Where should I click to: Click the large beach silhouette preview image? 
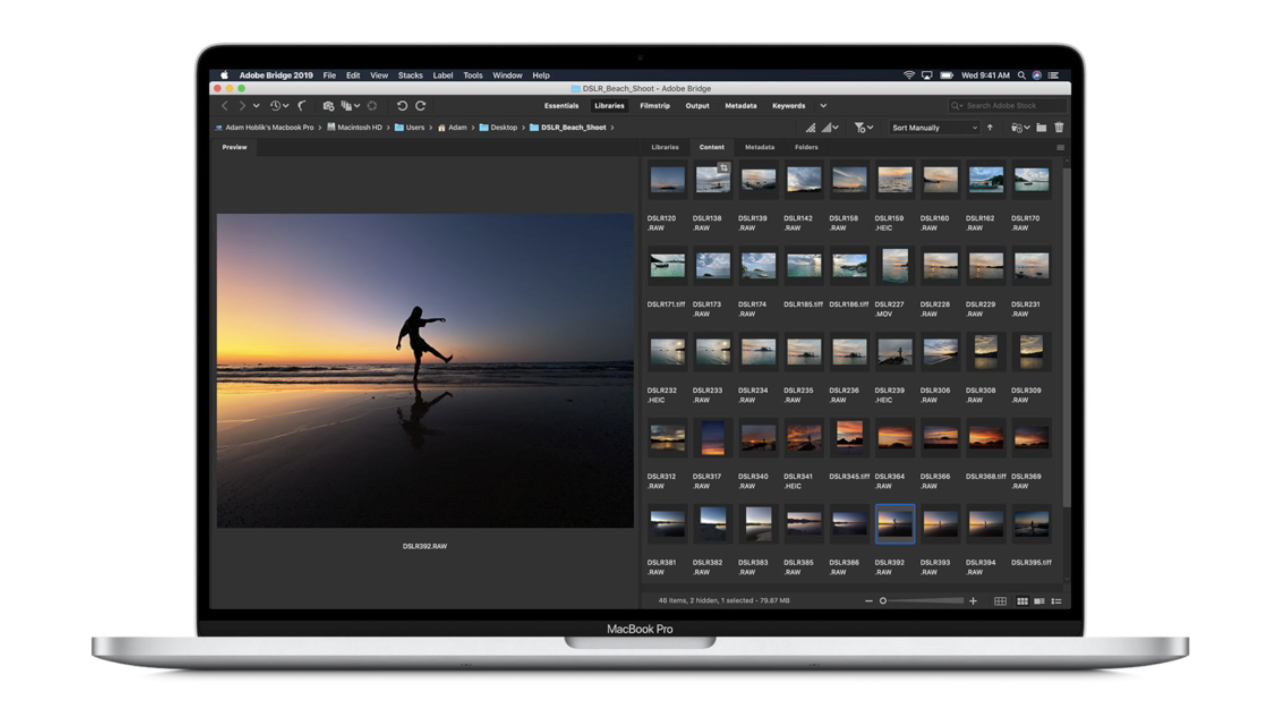click(x=425, y=370)
